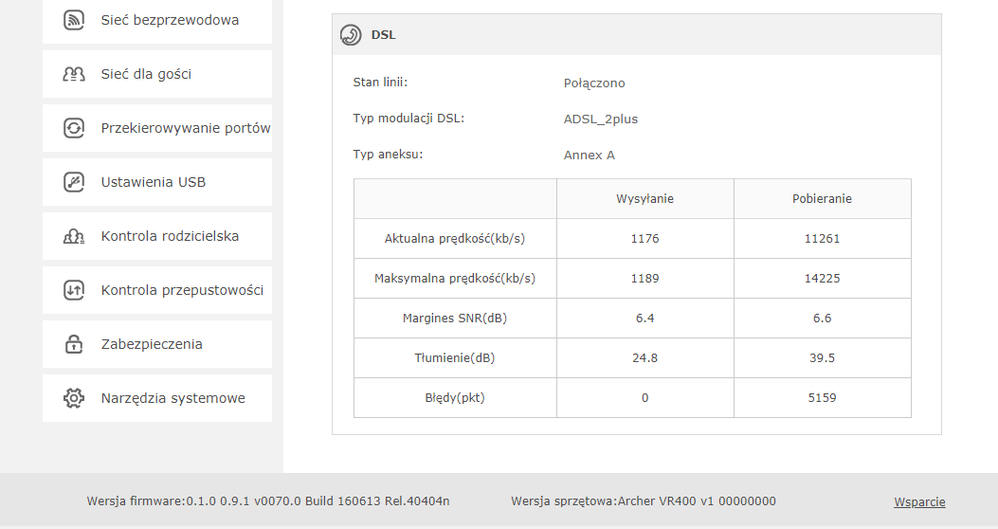Click the system tools gear icon
998x529 pixels.
tap(73, 398)
